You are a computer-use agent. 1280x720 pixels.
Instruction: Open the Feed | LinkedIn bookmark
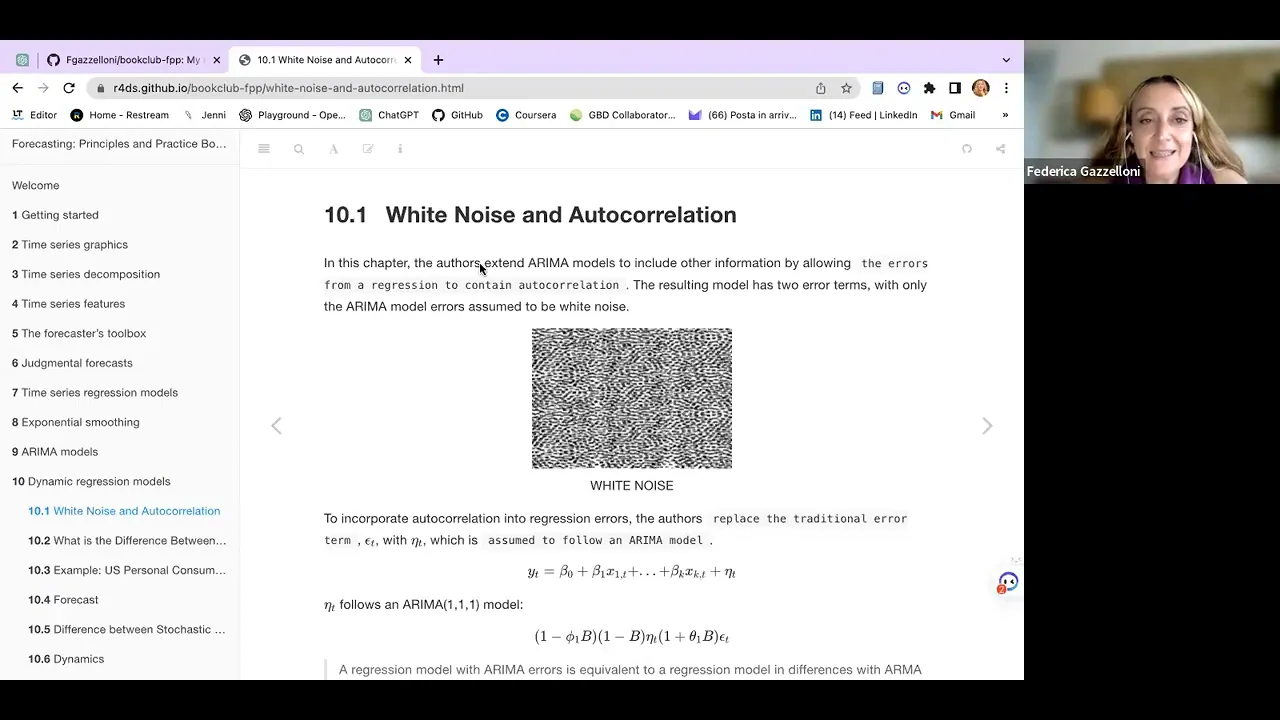864,115
